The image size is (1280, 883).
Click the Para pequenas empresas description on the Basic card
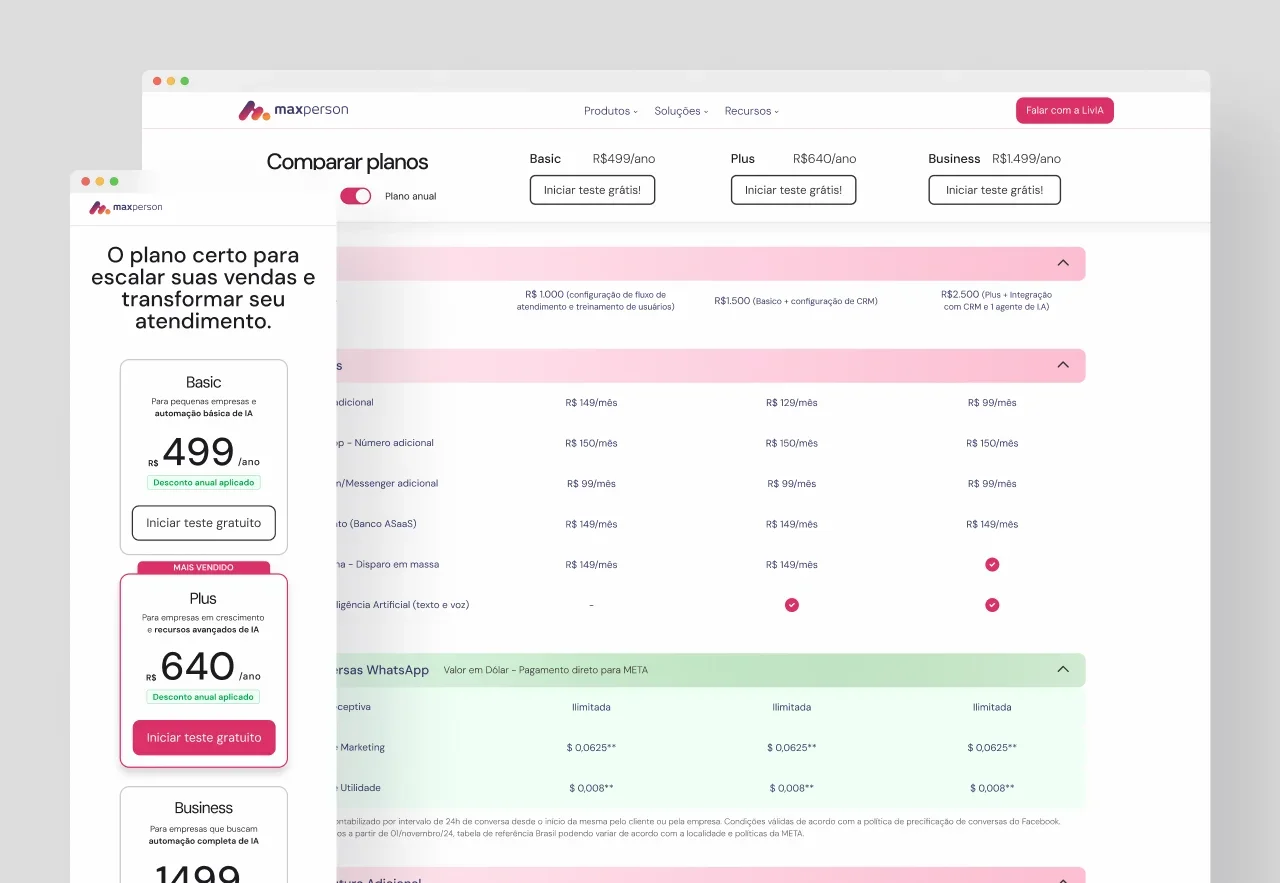(x=204, y=407)
